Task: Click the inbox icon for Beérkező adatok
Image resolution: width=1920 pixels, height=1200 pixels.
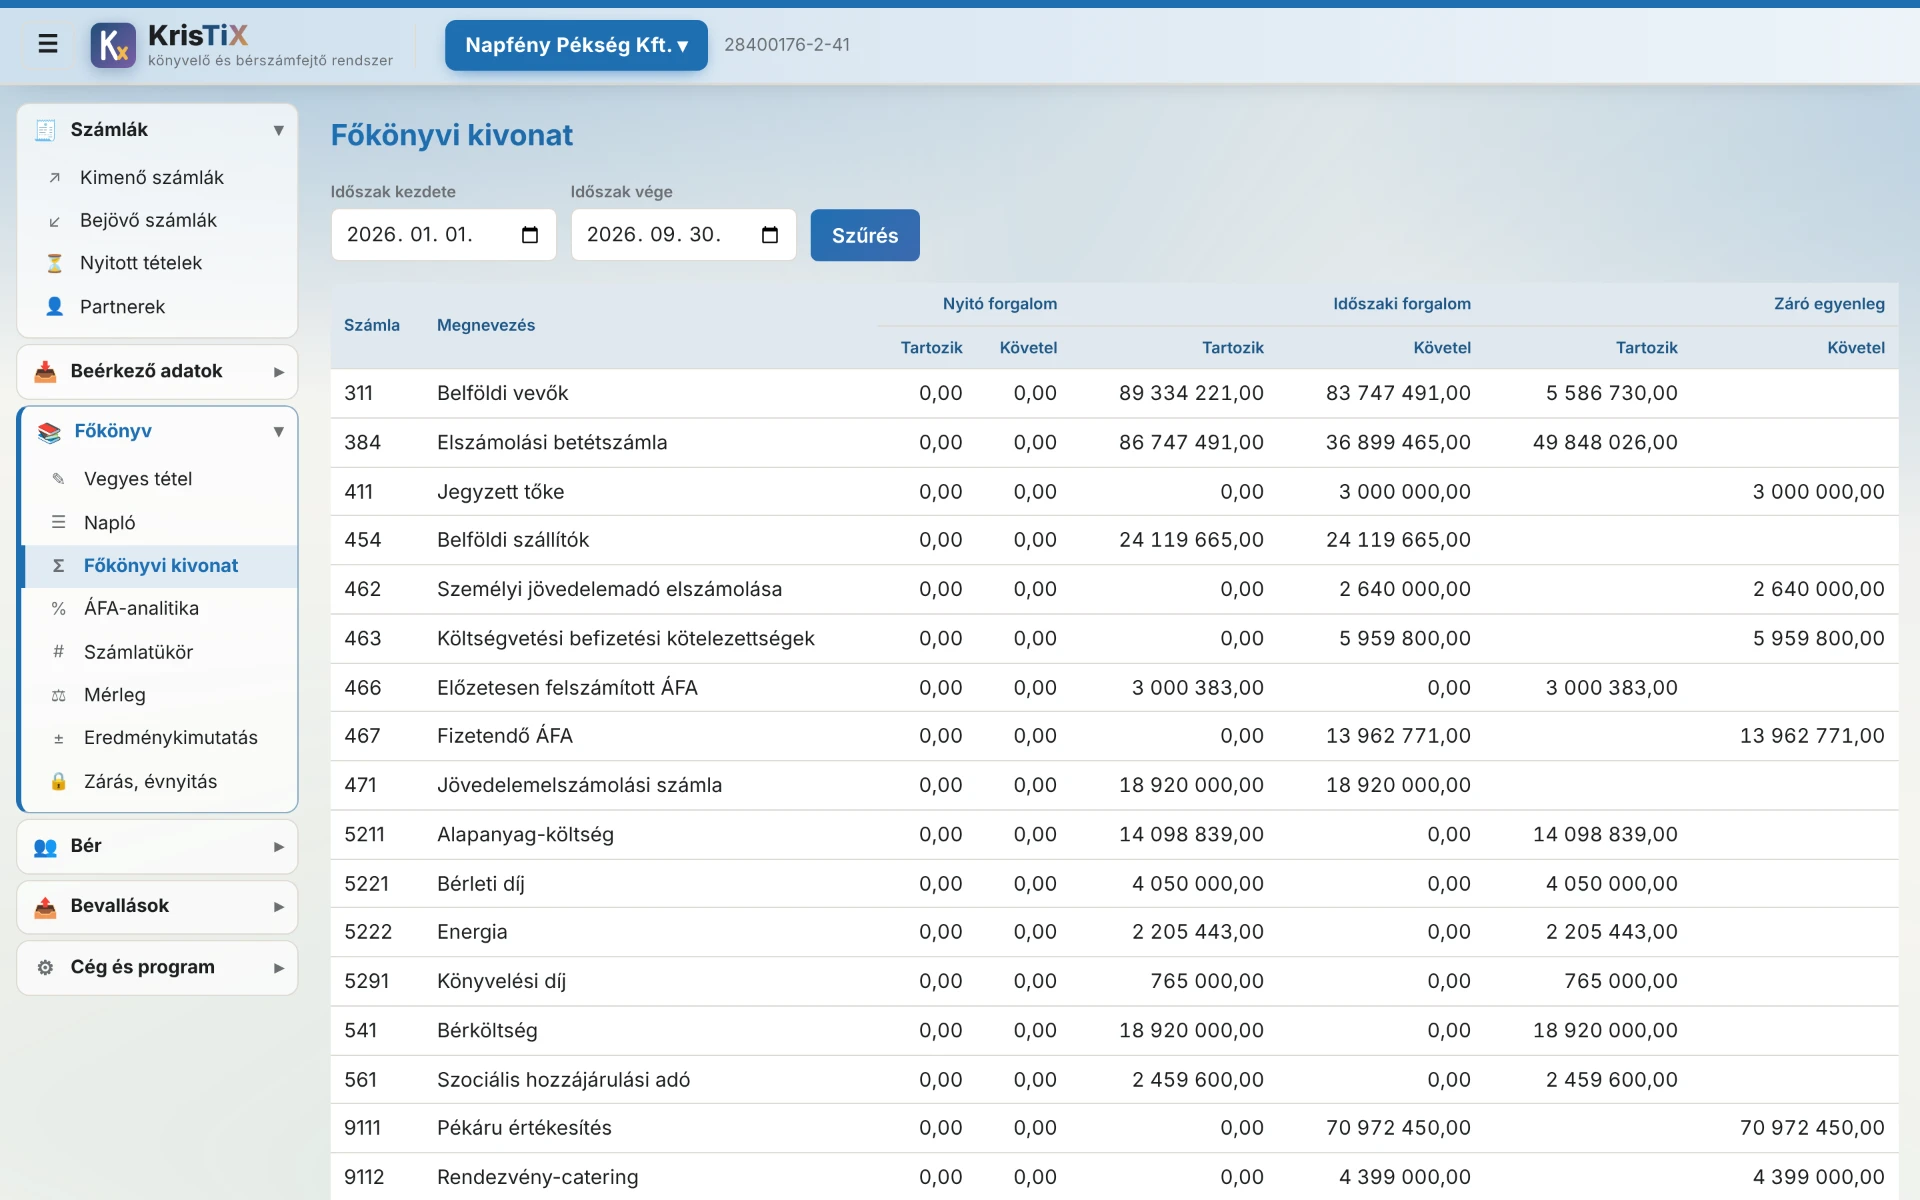Action: click(45, 372)
